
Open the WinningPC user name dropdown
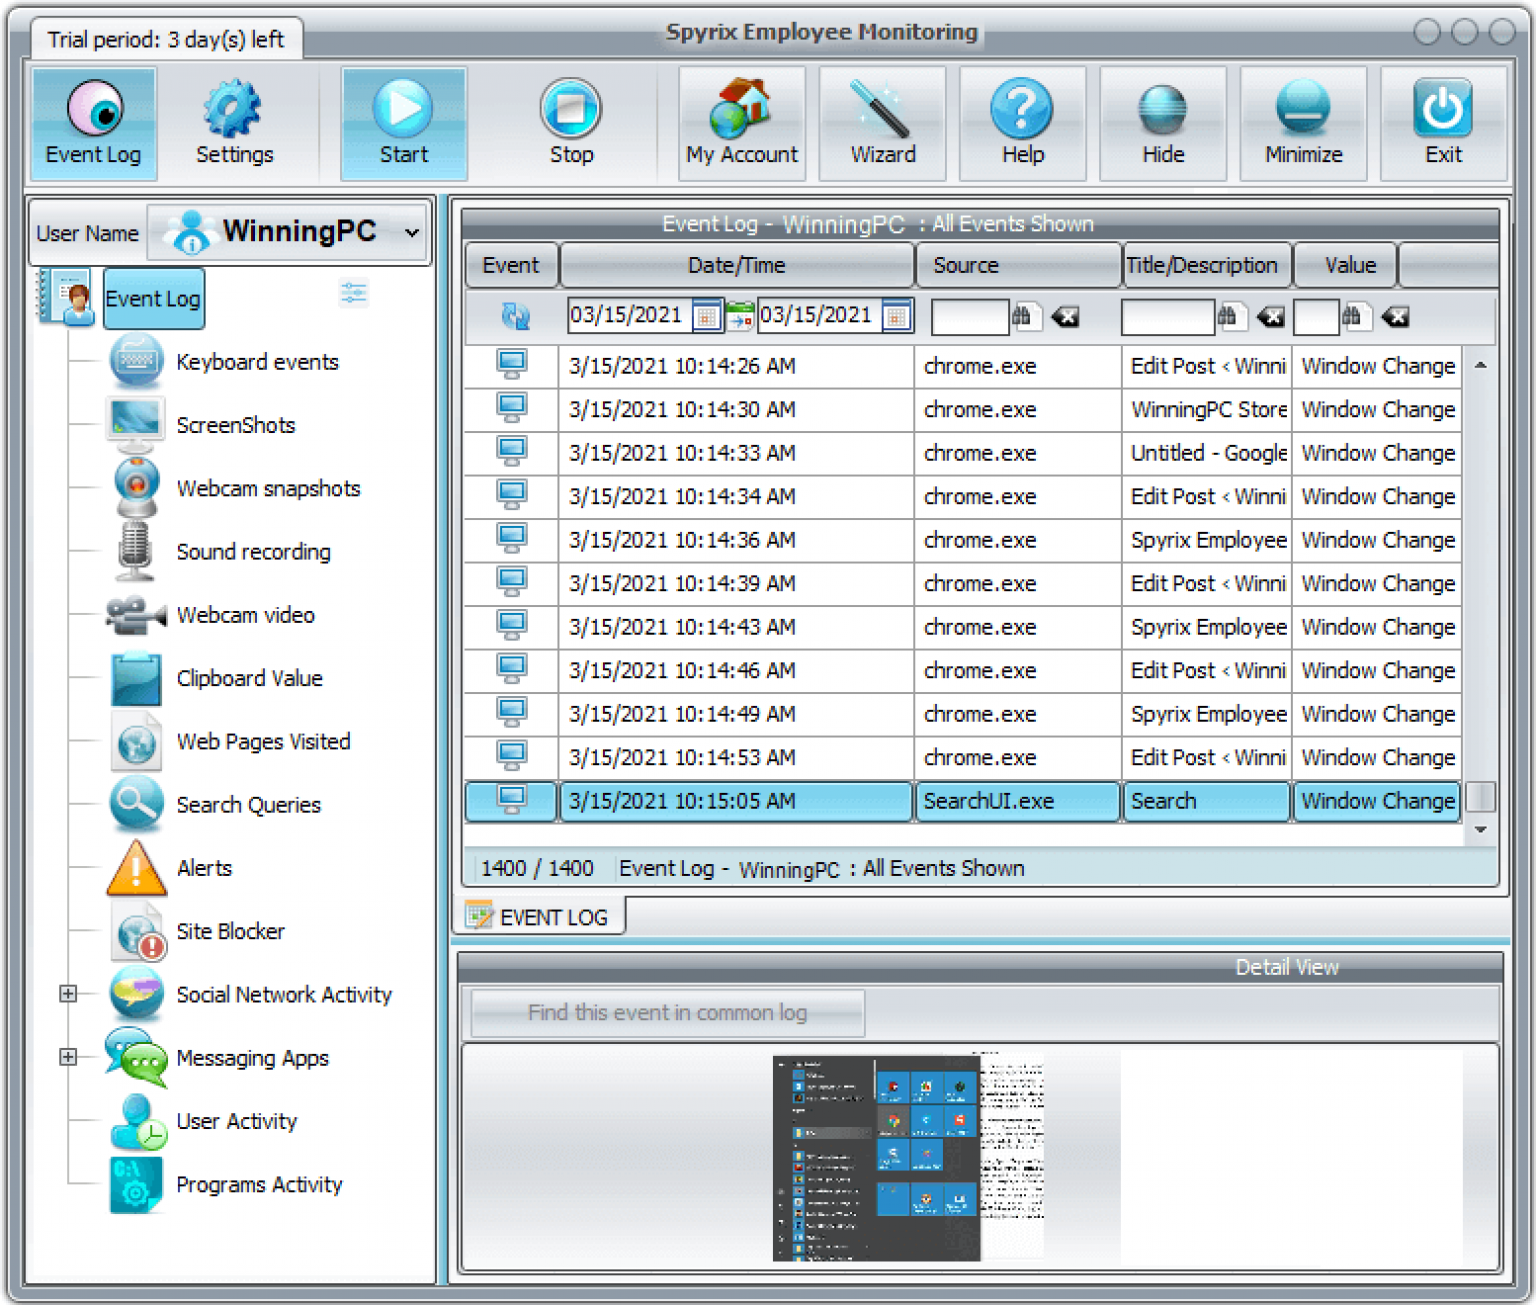coord(410,232)
